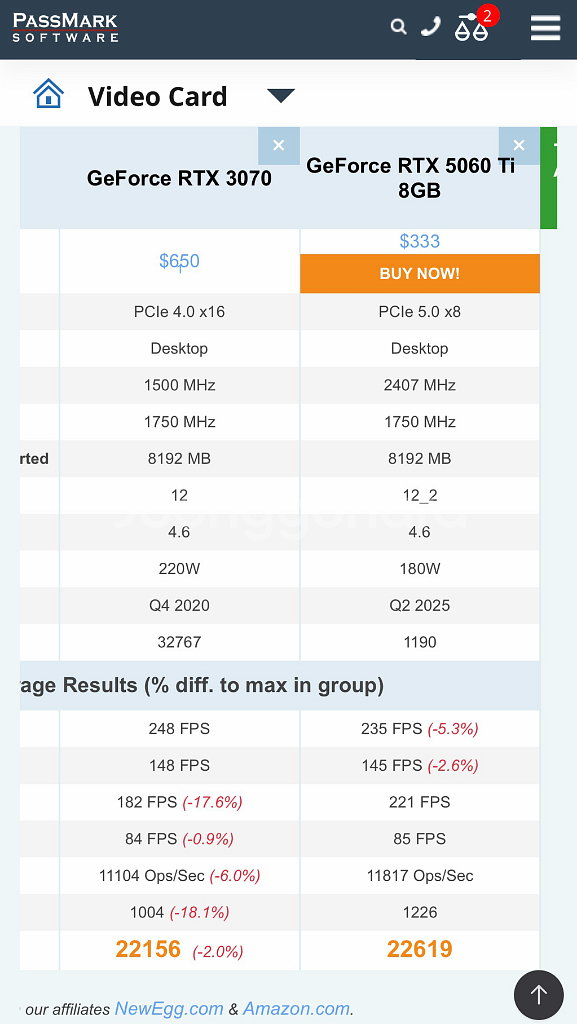Click the orange 22619 combined score
Screen dimensions: 577x1024
tap(419, 948)
